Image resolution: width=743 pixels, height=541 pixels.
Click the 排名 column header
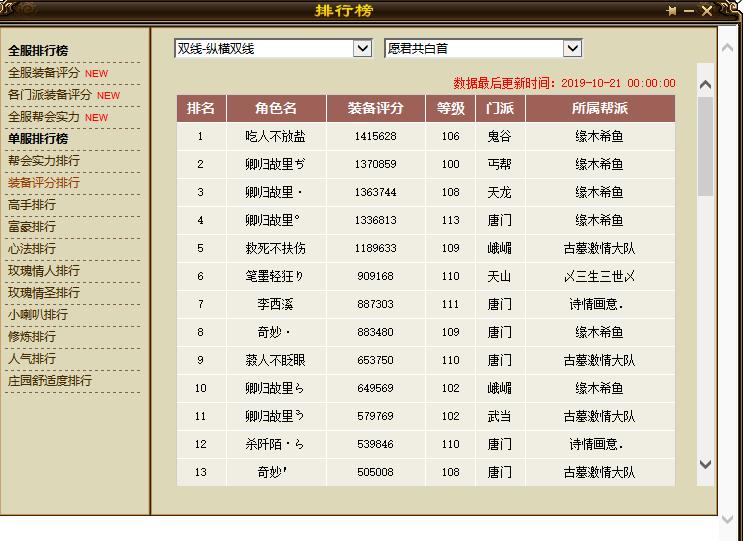[201, 108]
